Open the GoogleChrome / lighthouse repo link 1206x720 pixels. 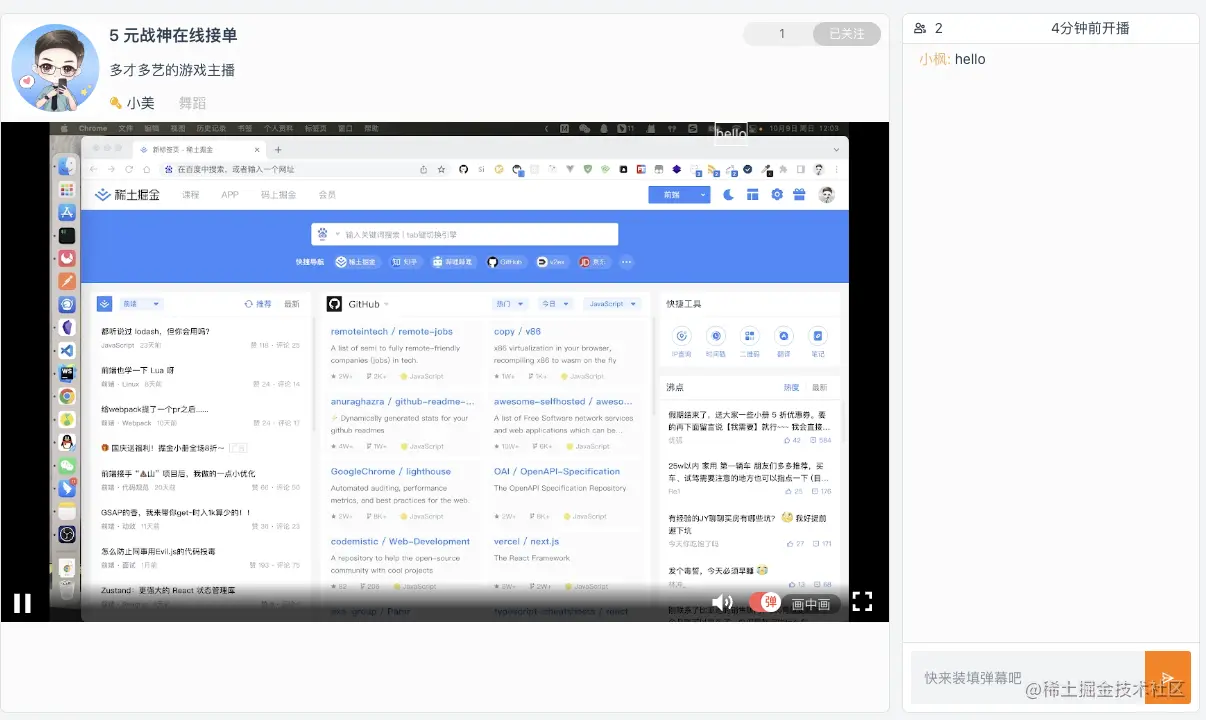pos(391,471)
